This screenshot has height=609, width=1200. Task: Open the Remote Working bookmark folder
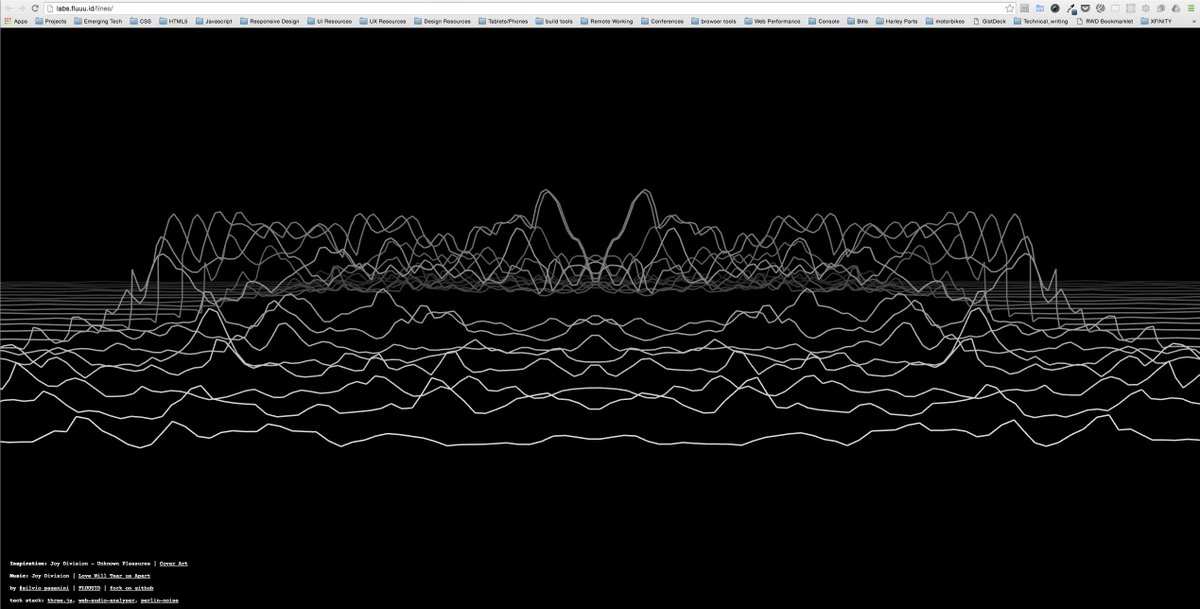pos(607,21)
